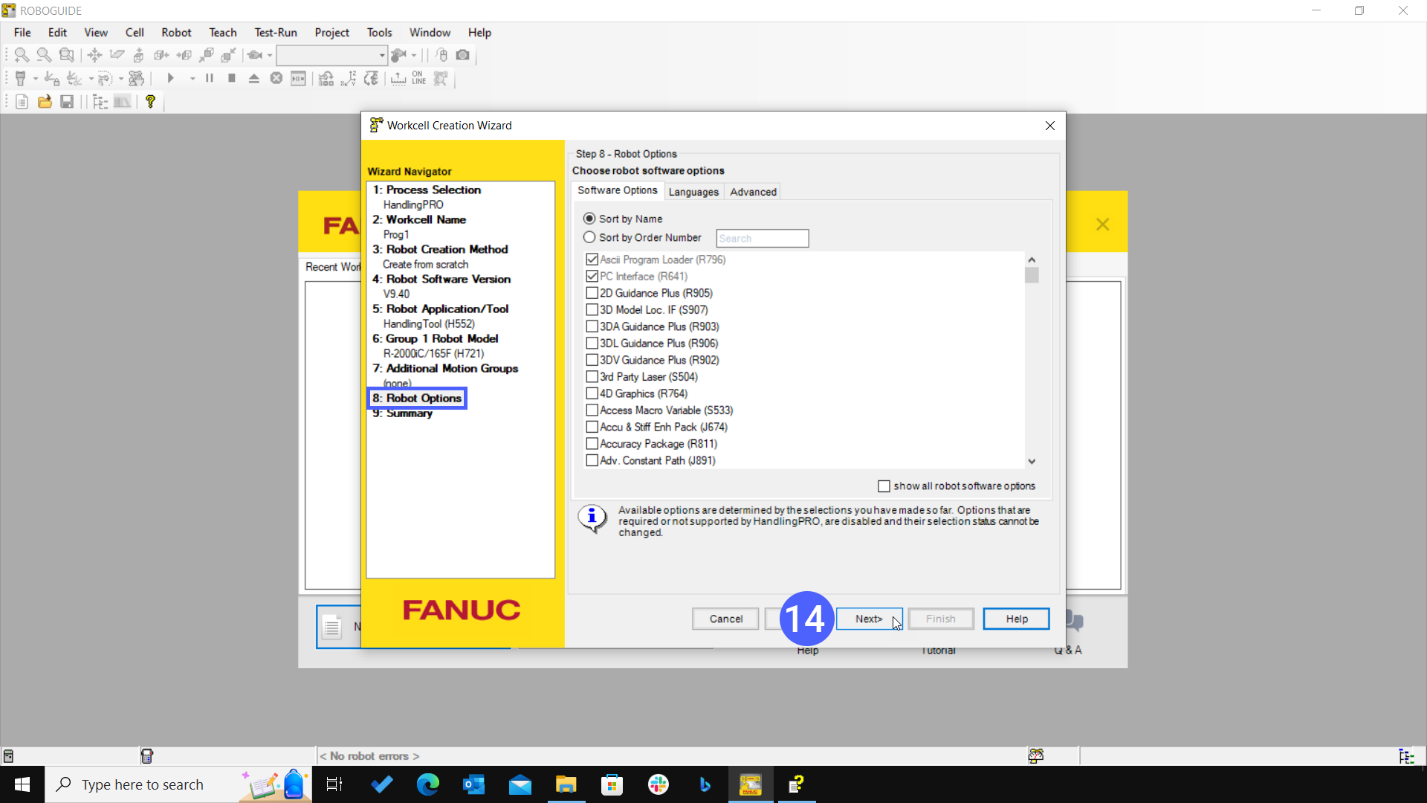The height and width of the screenshot is (803, 1427).
Task: Abort all programs using the X icon
Action: pos(277,78)
